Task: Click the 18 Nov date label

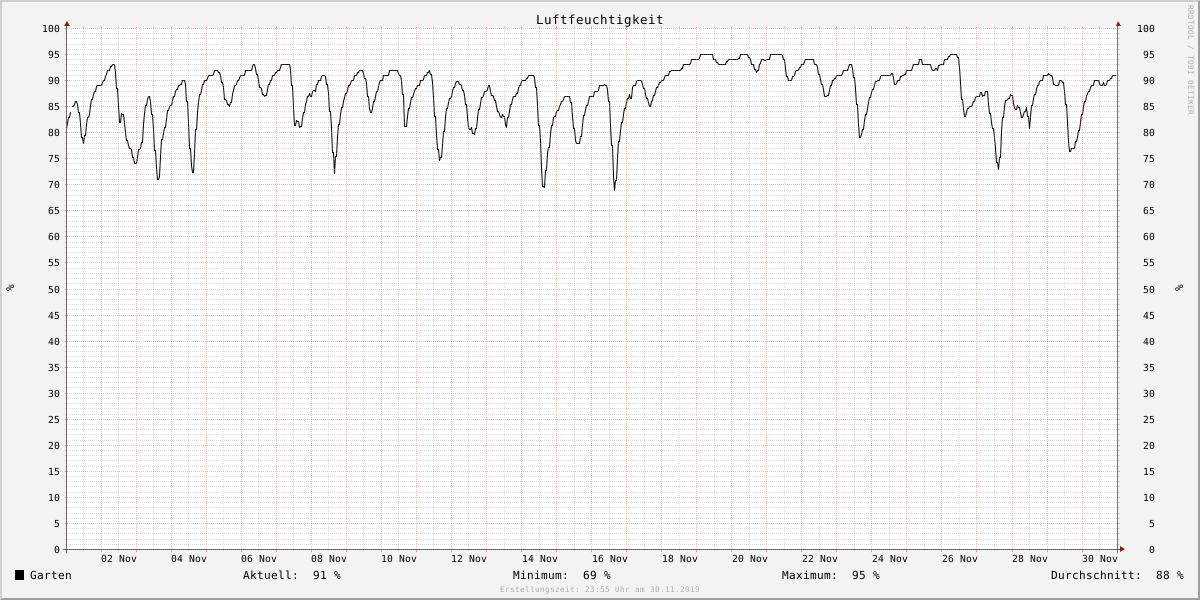Action: click(x=680, y=558)
